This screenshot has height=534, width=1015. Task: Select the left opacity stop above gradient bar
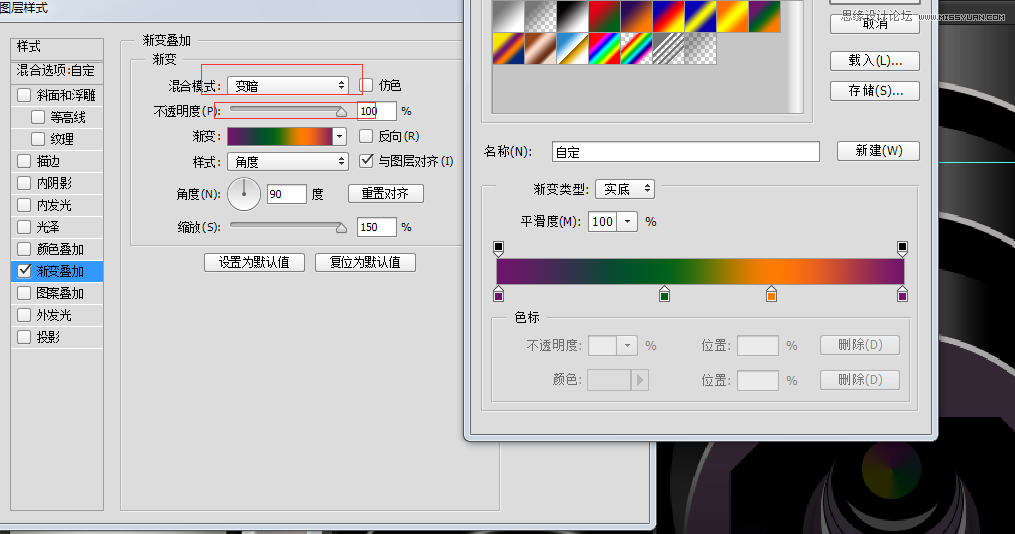click(x=498, y=249)
